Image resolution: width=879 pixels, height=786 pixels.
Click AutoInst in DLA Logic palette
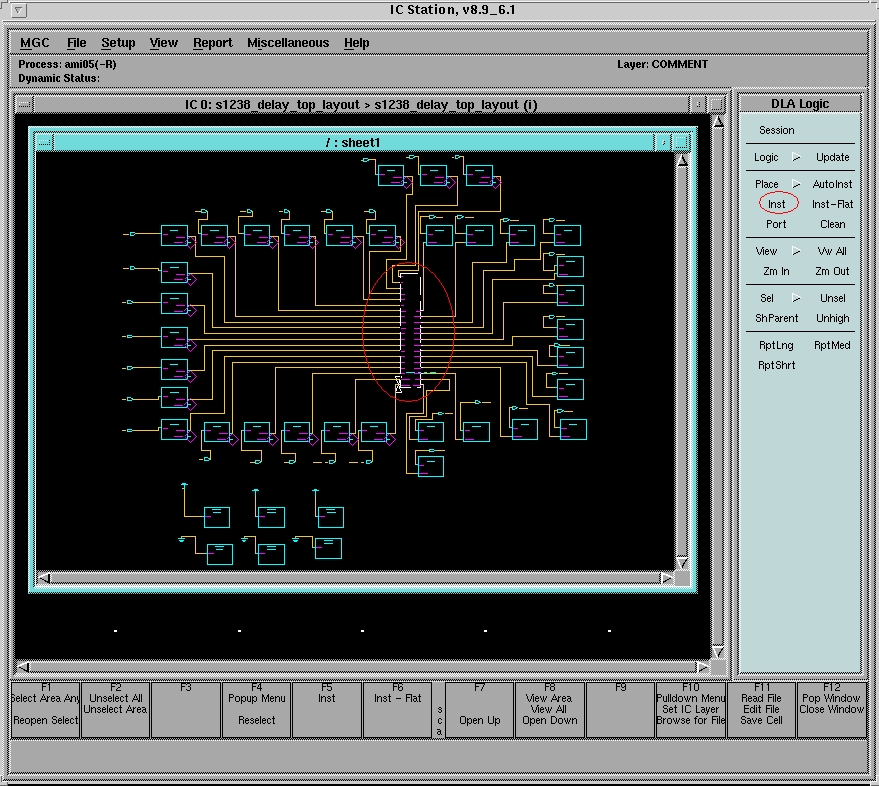coord(832,184)
